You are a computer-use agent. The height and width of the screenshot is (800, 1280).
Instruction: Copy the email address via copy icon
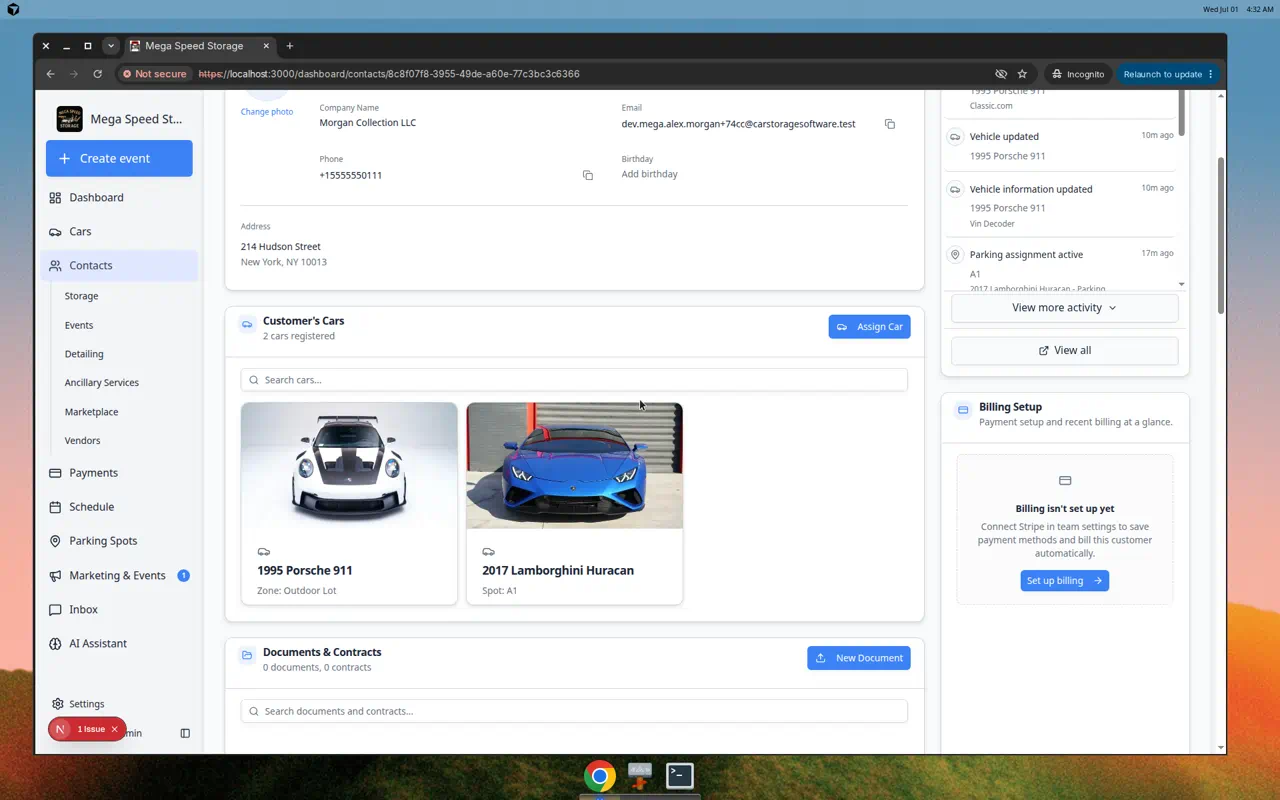coord(889,124)
